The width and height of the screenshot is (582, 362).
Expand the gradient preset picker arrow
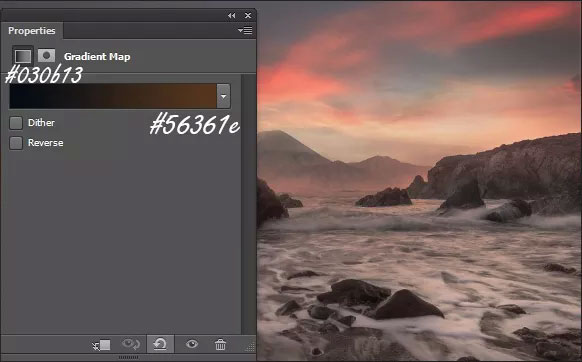pos(223,96)
